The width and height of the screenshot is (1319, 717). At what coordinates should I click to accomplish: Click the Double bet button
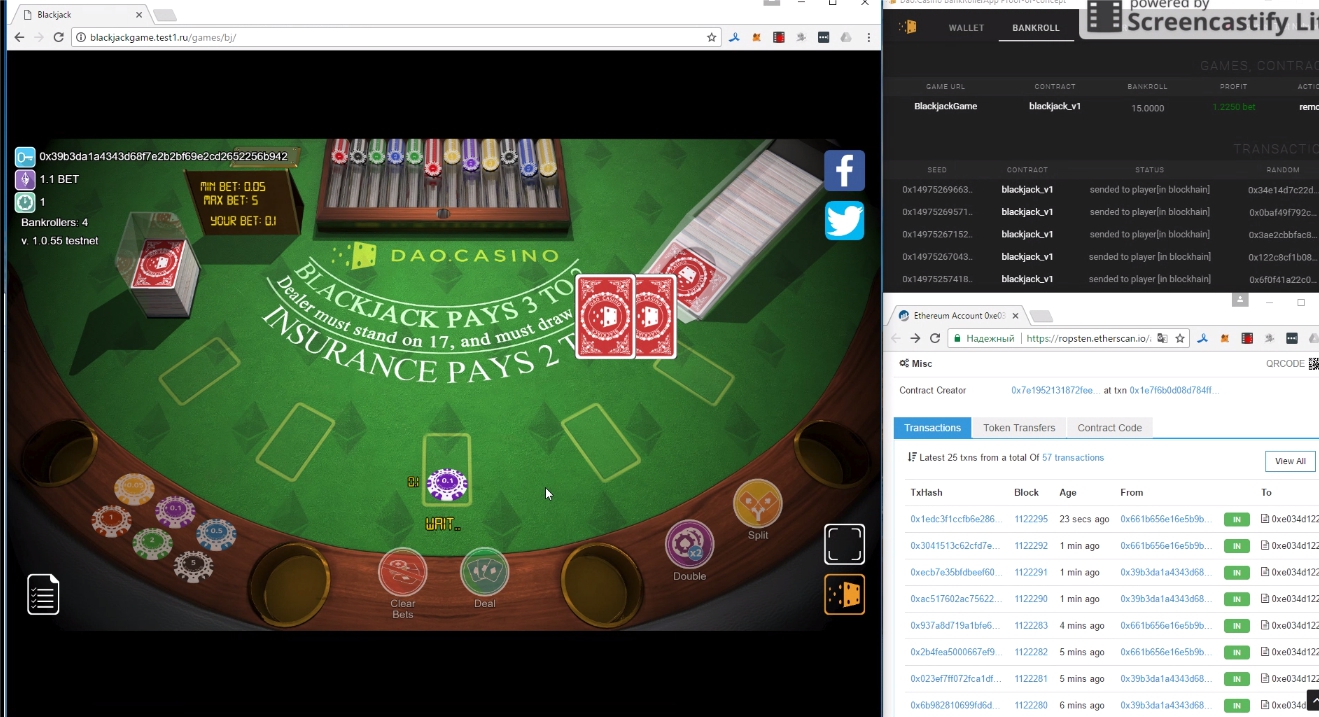(x=690, y=546)
